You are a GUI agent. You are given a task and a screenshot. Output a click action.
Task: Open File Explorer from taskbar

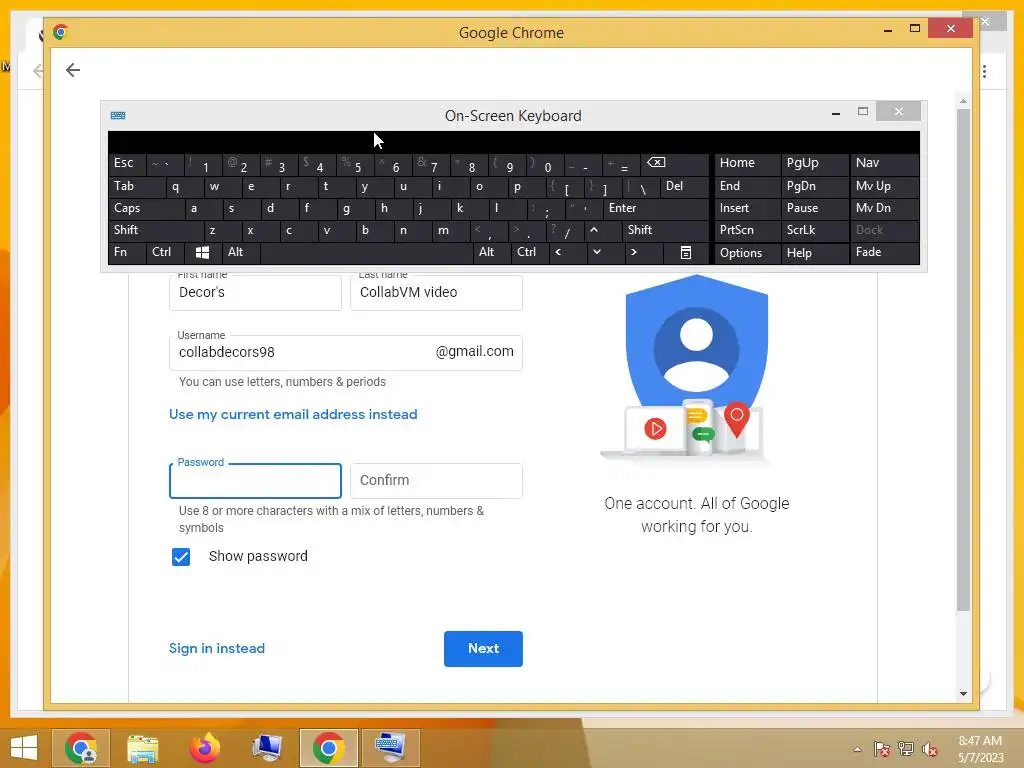pyautogui.click(x=142, y=748)
